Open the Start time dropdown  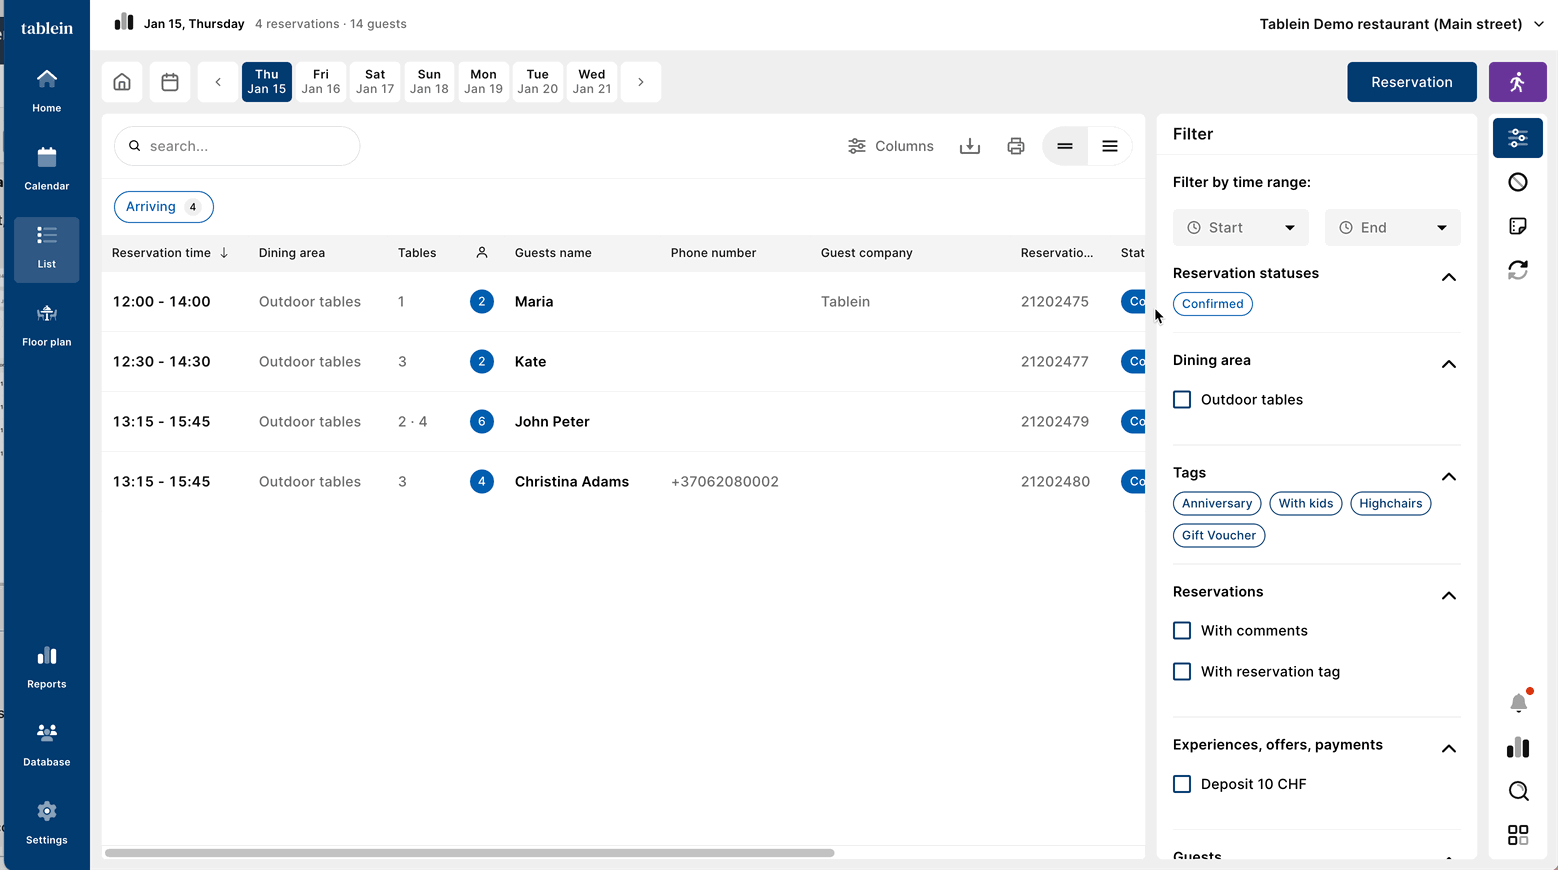coord(1240,228)
